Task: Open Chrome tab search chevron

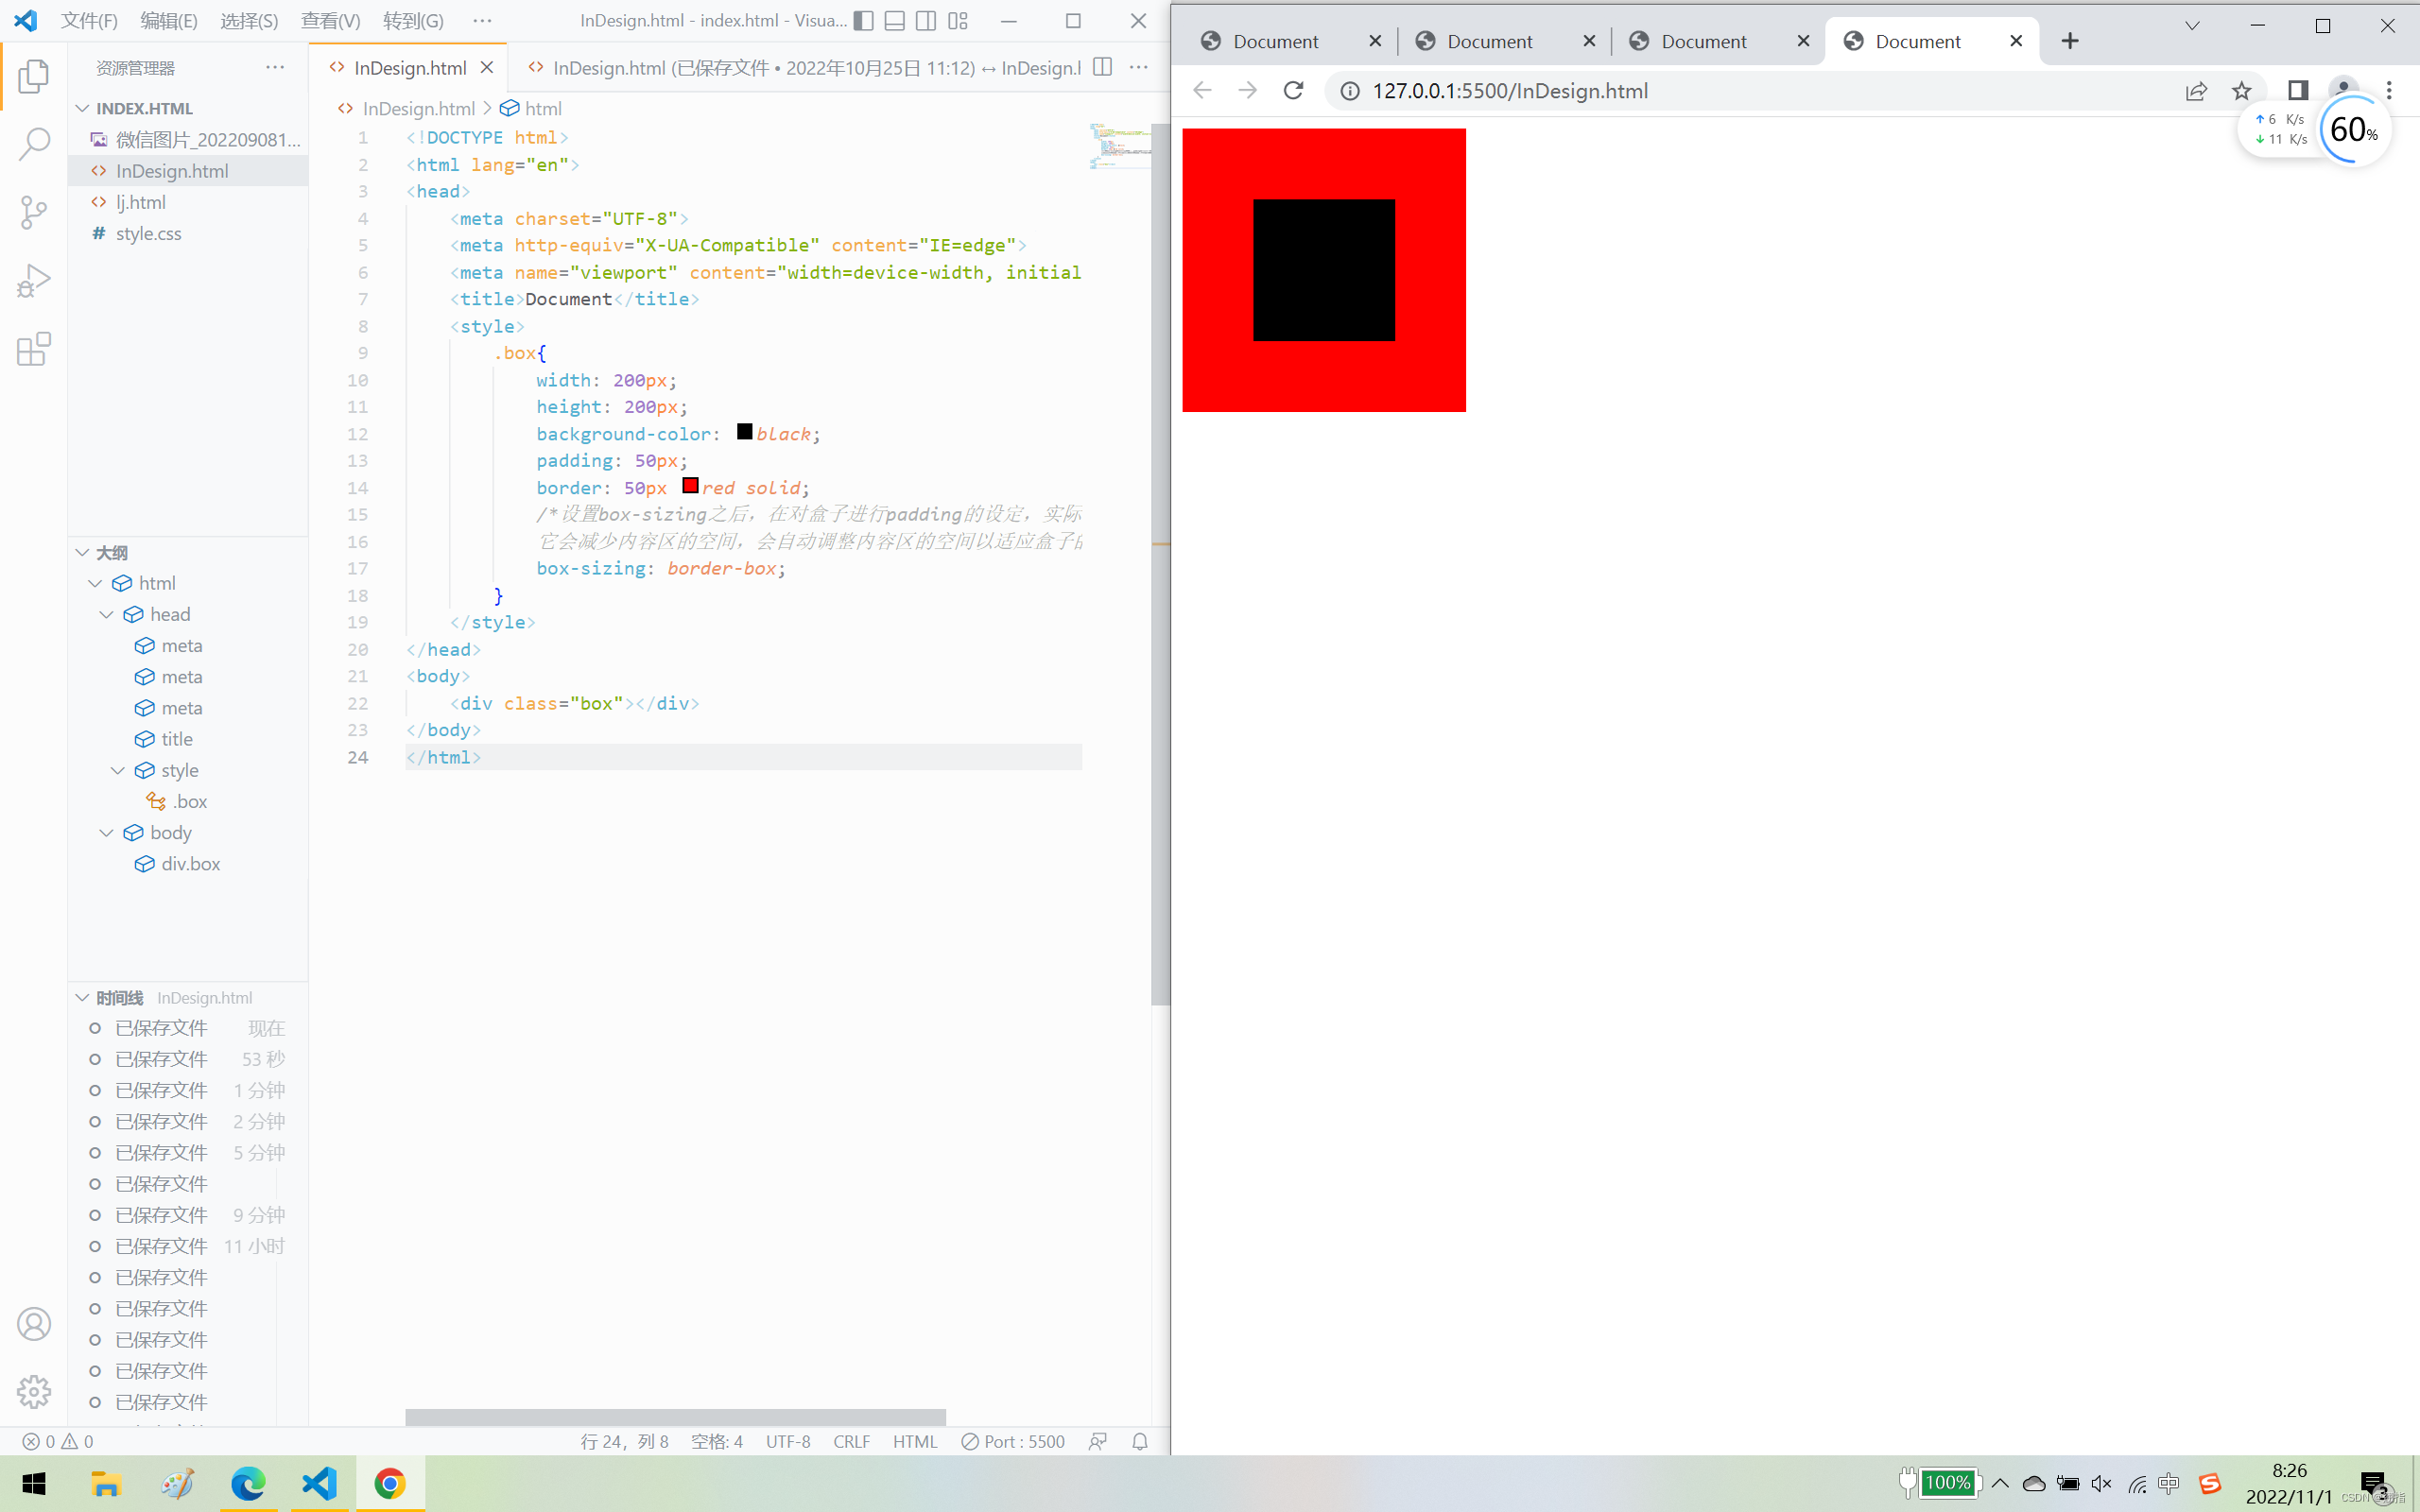Action: (x=2192, y=26)
